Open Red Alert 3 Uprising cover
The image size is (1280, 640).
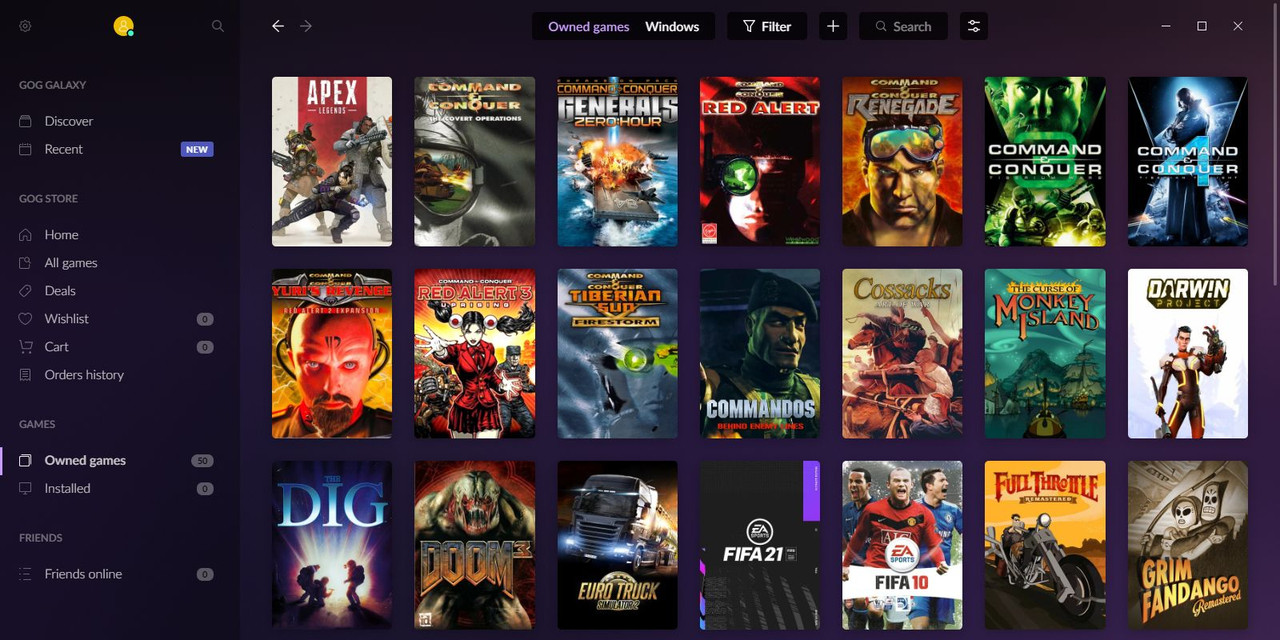point(474,353)
